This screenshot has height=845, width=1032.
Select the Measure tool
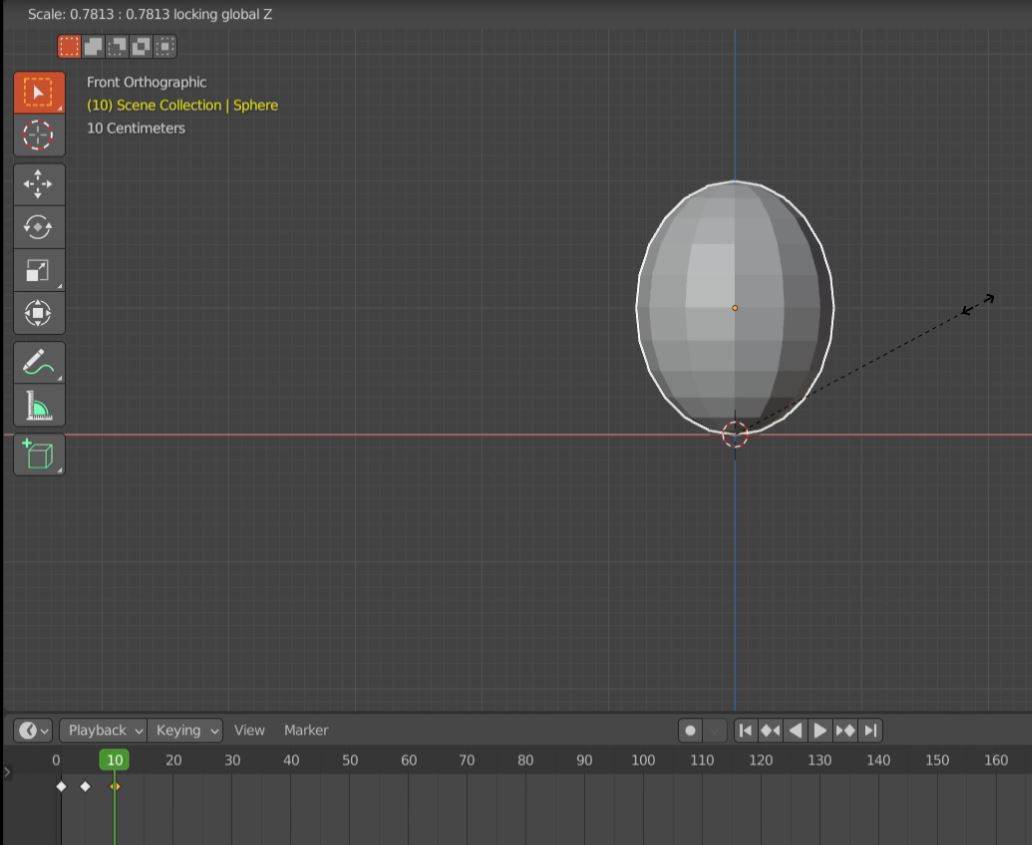click(38, 404)
